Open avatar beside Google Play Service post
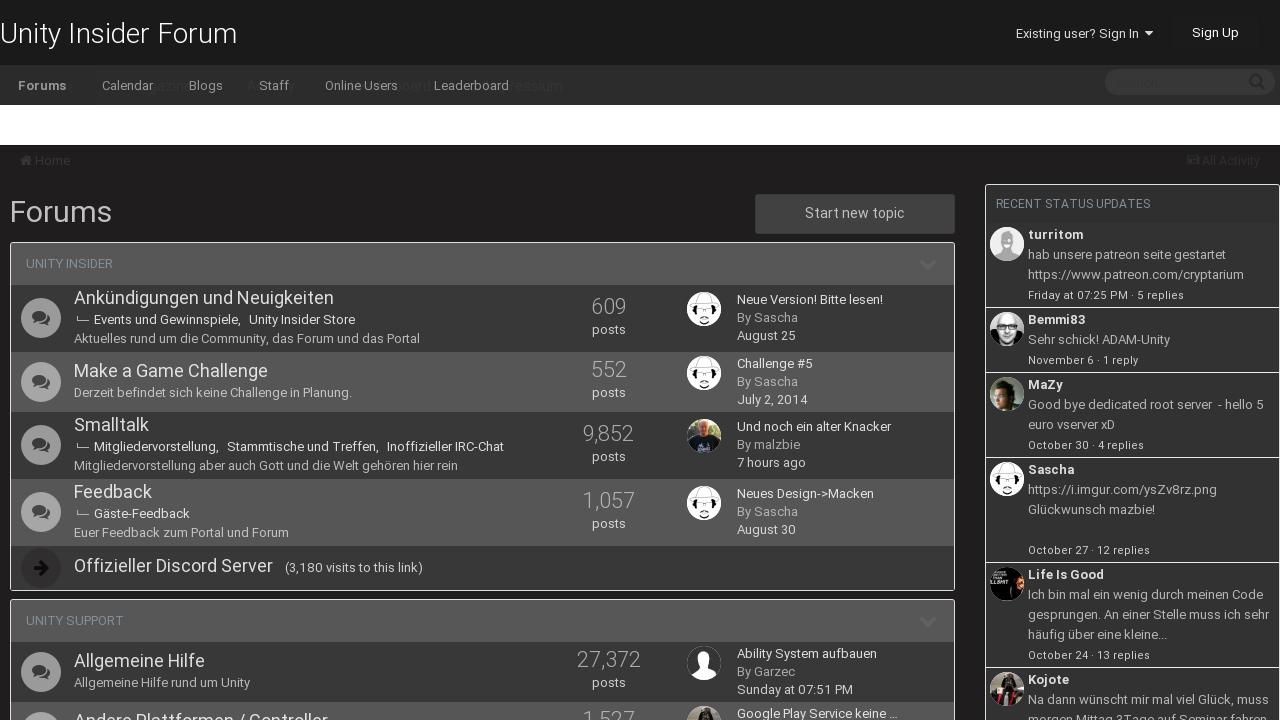This screenshot has height=720, width=1280. tap(704, 713)
